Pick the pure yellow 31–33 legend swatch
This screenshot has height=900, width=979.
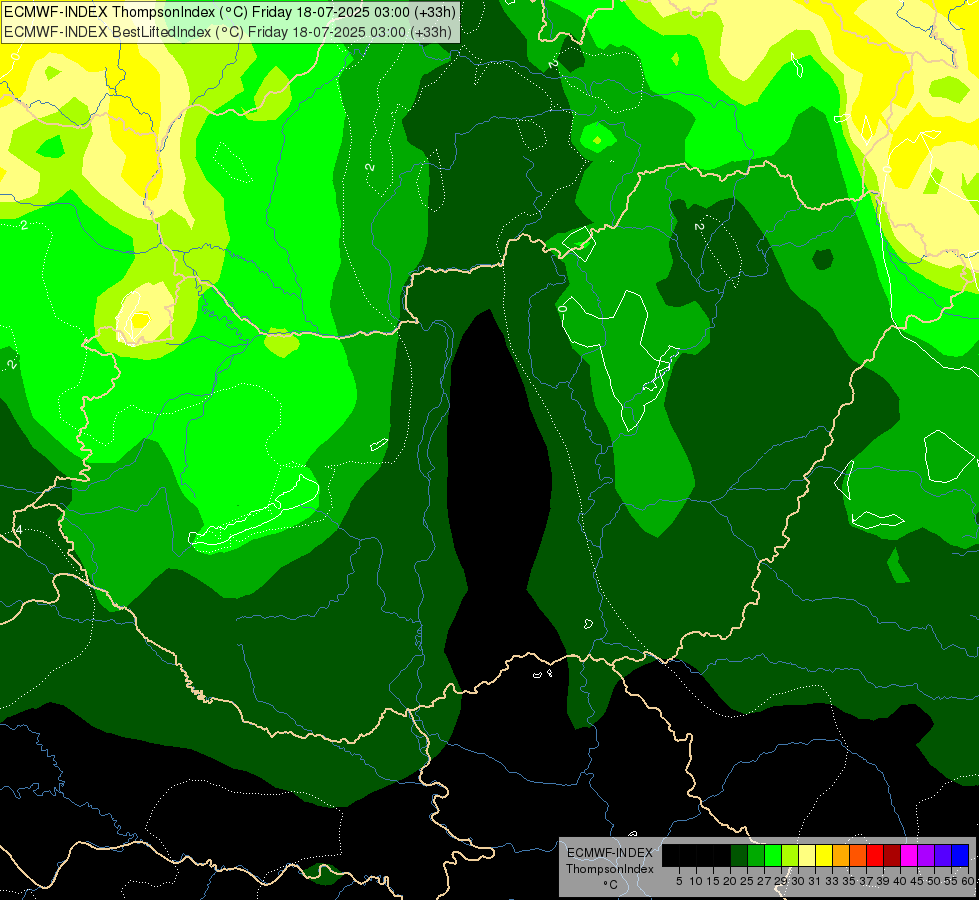pyautogui.click(x=825, y=855)
